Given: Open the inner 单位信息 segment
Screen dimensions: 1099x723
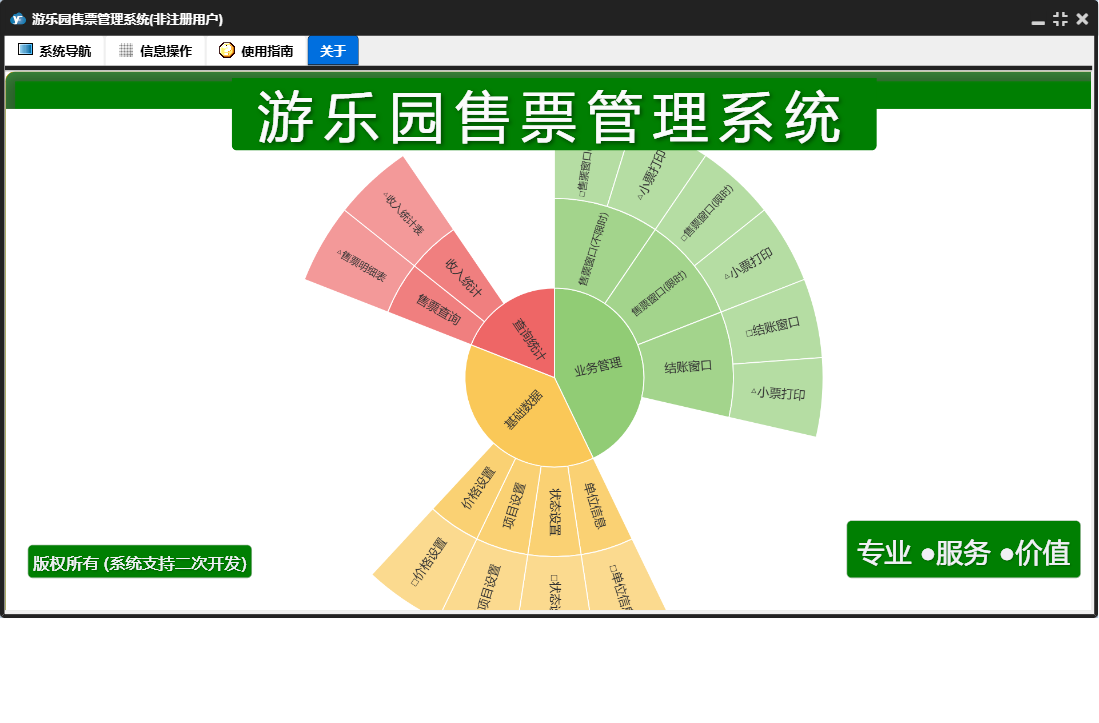Looking at the screenshot, I should 596,506.
